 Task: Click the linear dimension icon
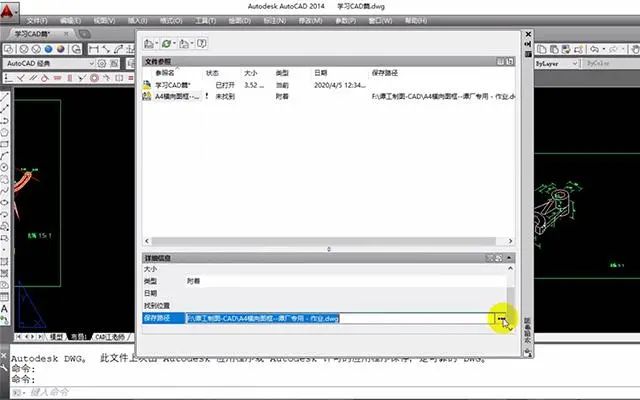[x=94, y=49]
